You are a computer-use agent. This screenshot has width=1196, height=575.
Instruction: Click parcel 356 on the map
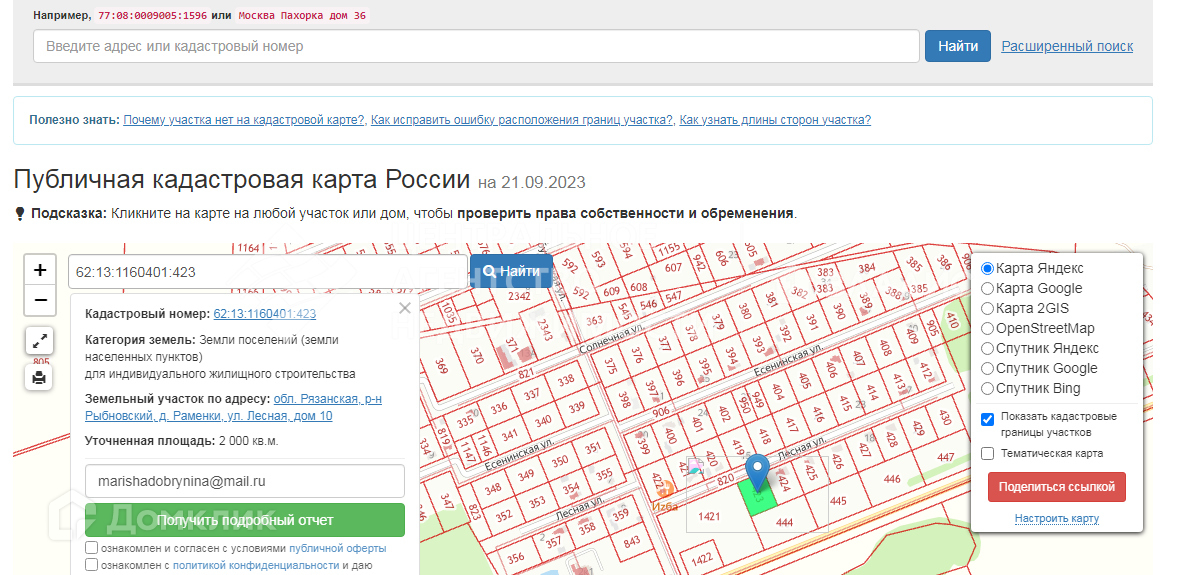tap(516, 557)
